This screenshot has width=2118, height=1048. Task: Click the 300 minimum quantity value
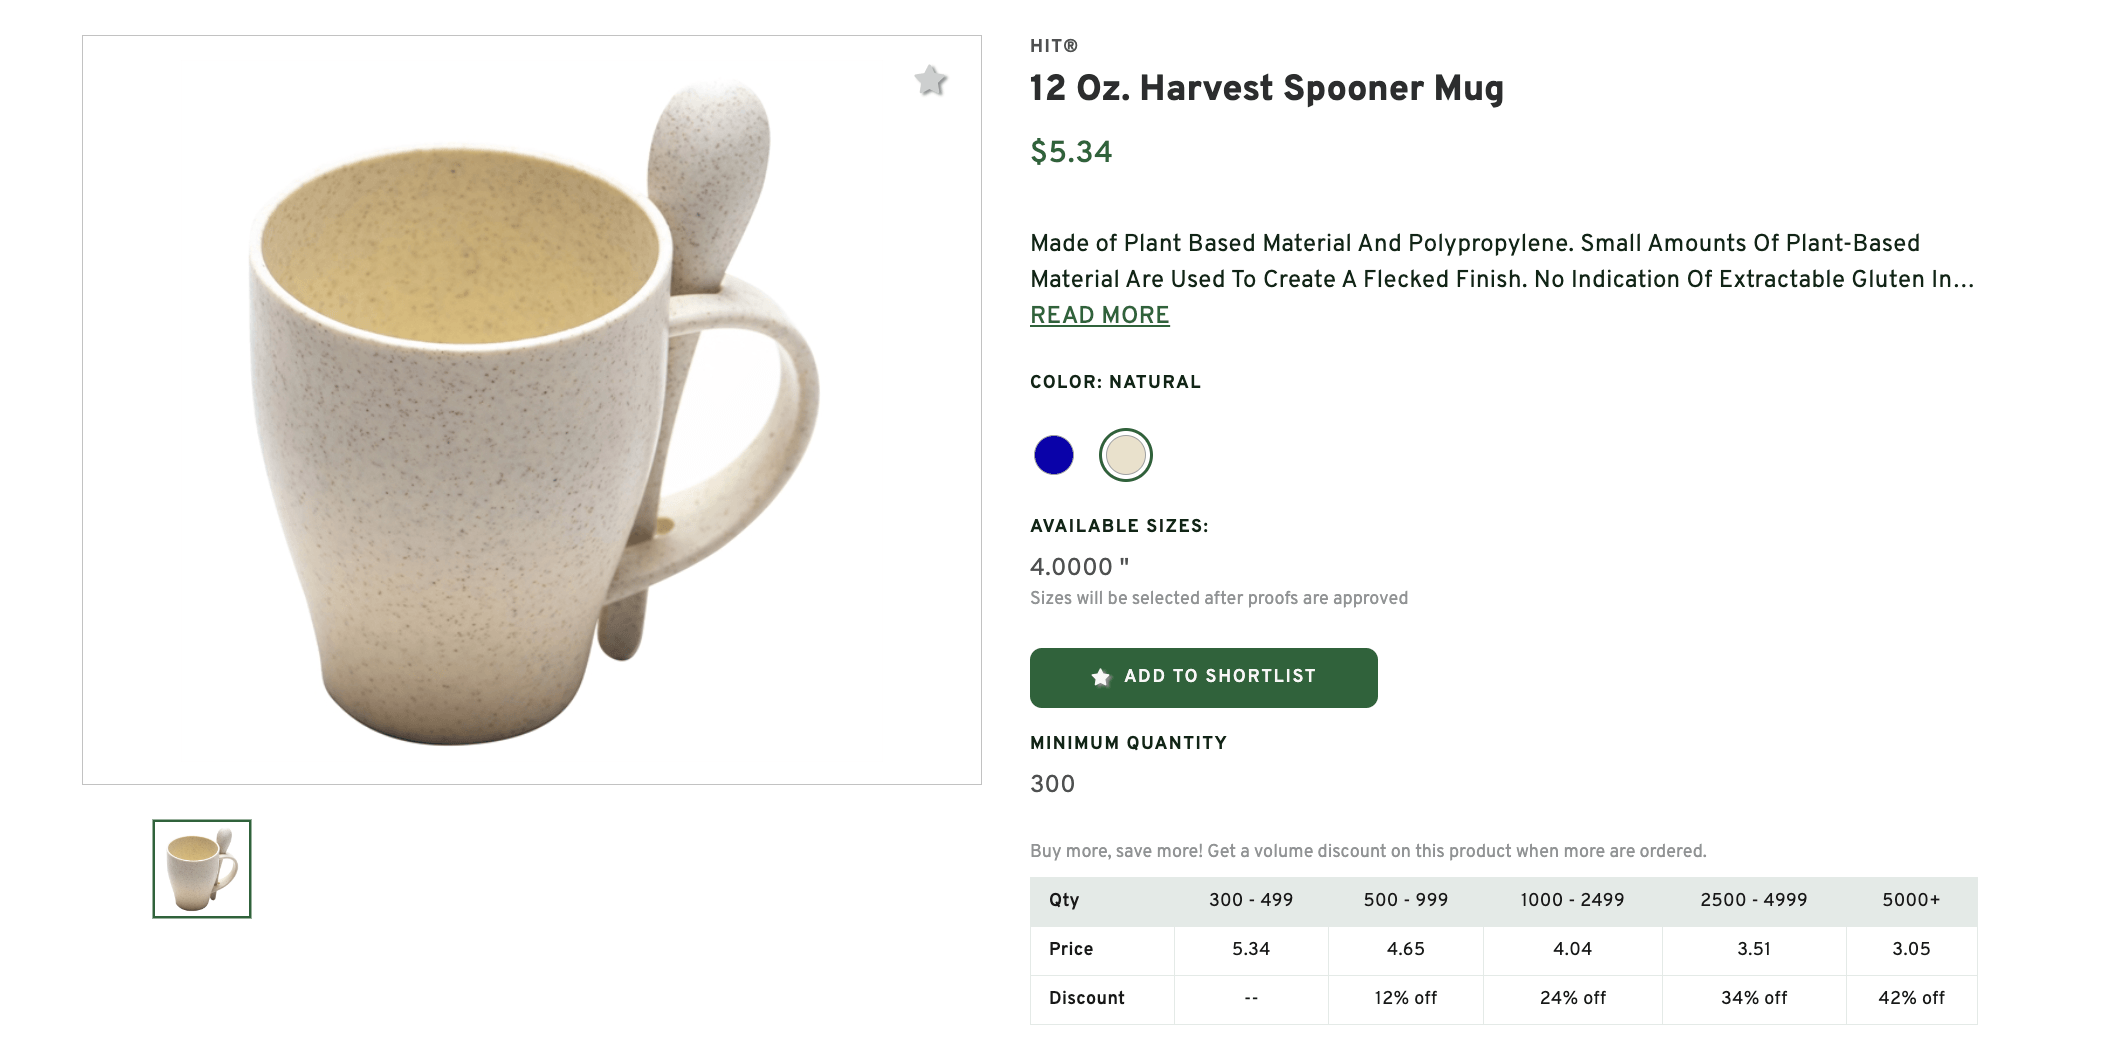[1052, 785]
